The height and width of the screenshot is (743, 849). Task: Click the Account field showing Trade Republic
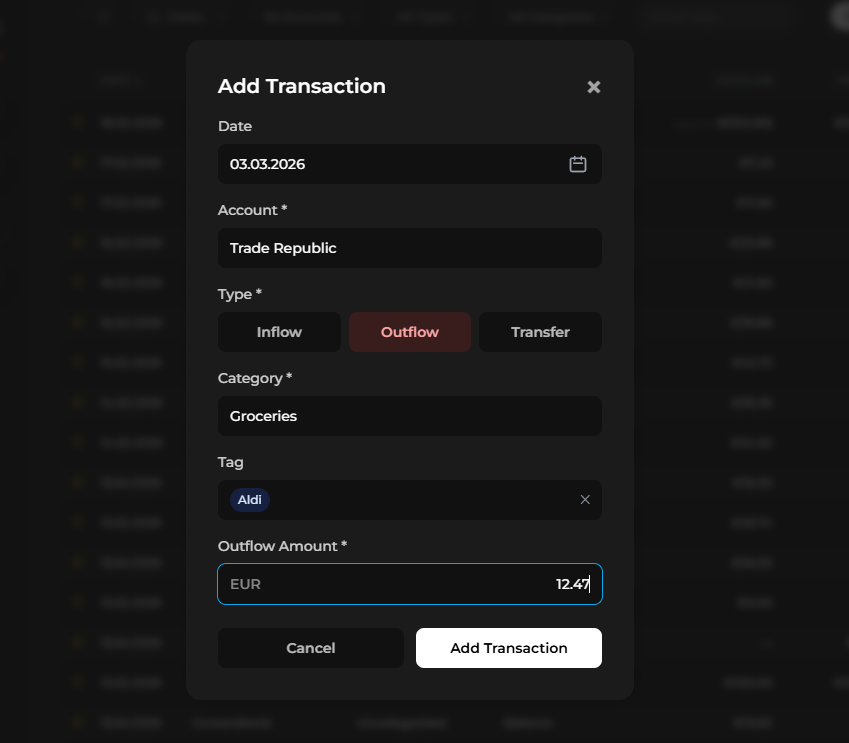click(x=409, y=248)
